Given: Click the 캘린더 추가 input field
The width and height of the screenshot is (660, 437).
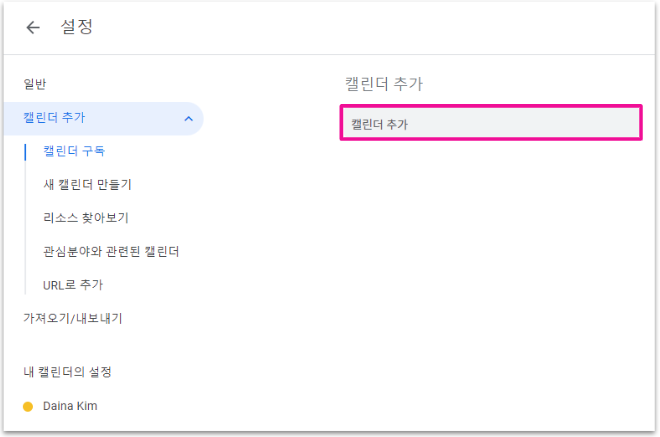Looking at the screenshot, I should [x=490, y=124].
